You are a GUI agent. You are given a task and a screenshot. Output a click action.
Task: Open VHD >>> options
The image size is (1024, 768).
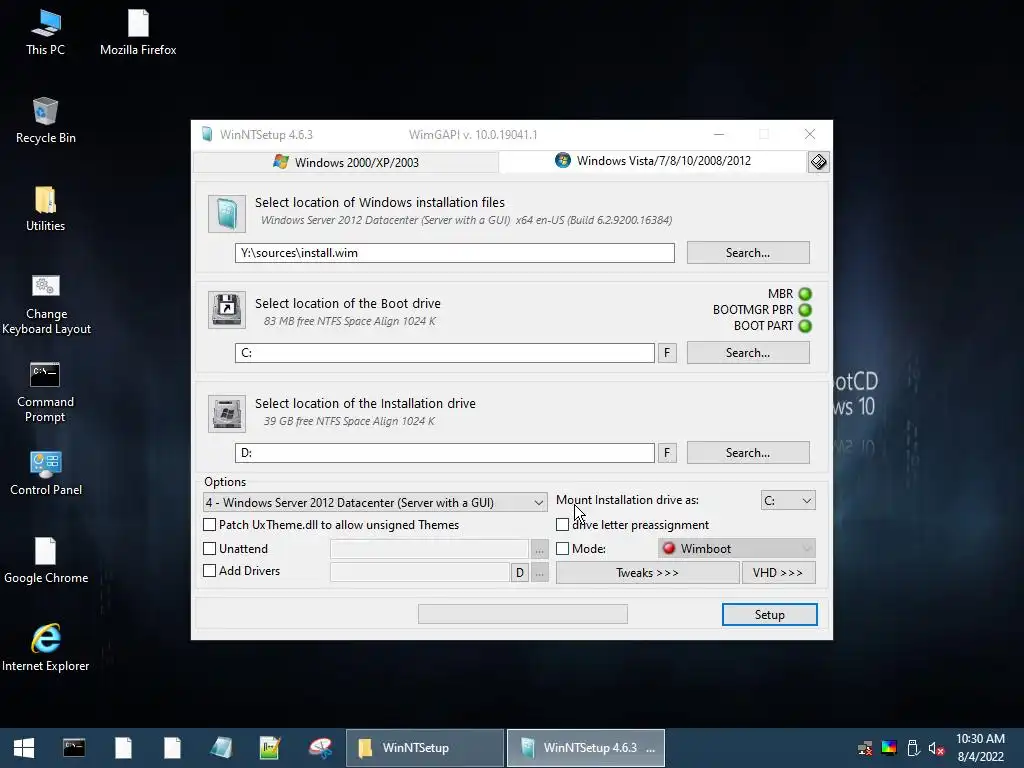(x=778, y=573)
